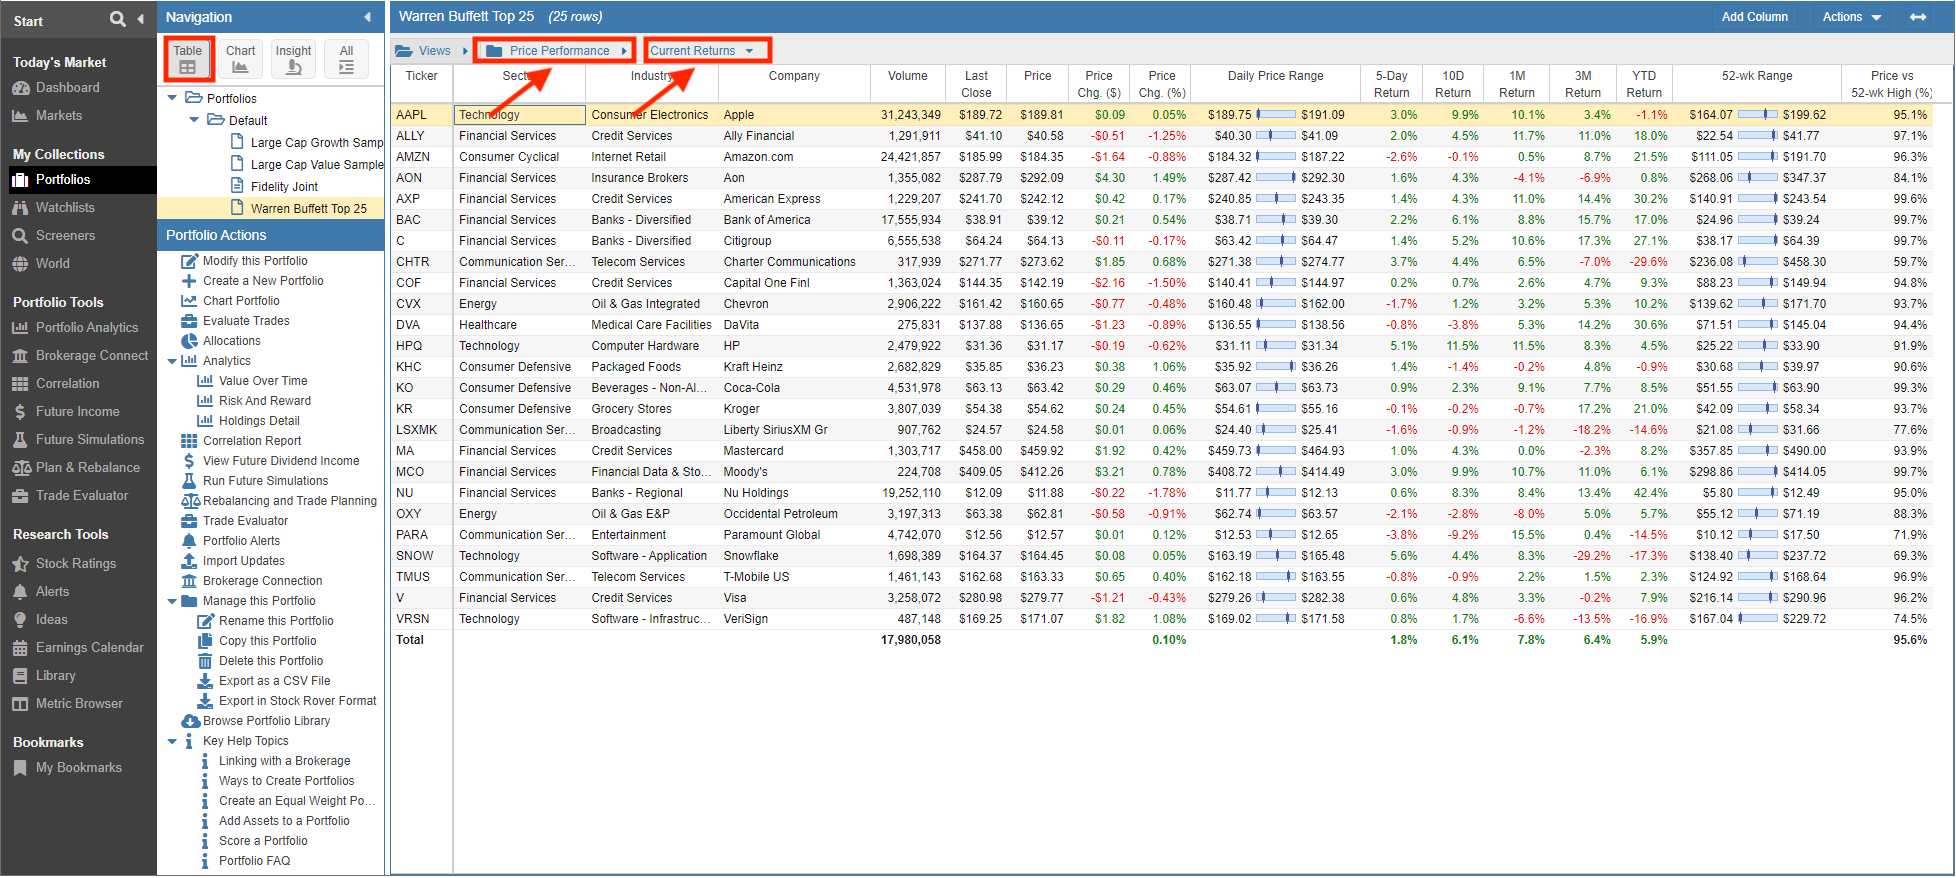Select Large Cap Value Sample portfolio
This screenshot has height=878, width=1956.
tap(317, 165)
